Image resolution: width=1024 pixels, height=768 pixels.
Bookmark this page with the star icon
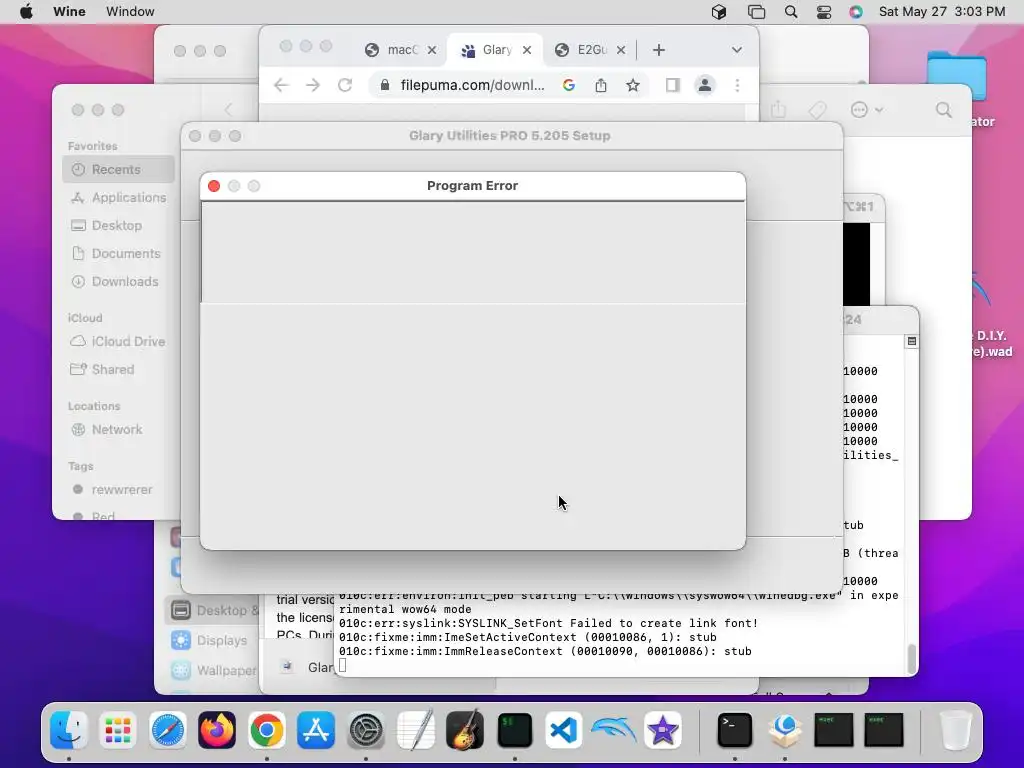pos(633,85)
